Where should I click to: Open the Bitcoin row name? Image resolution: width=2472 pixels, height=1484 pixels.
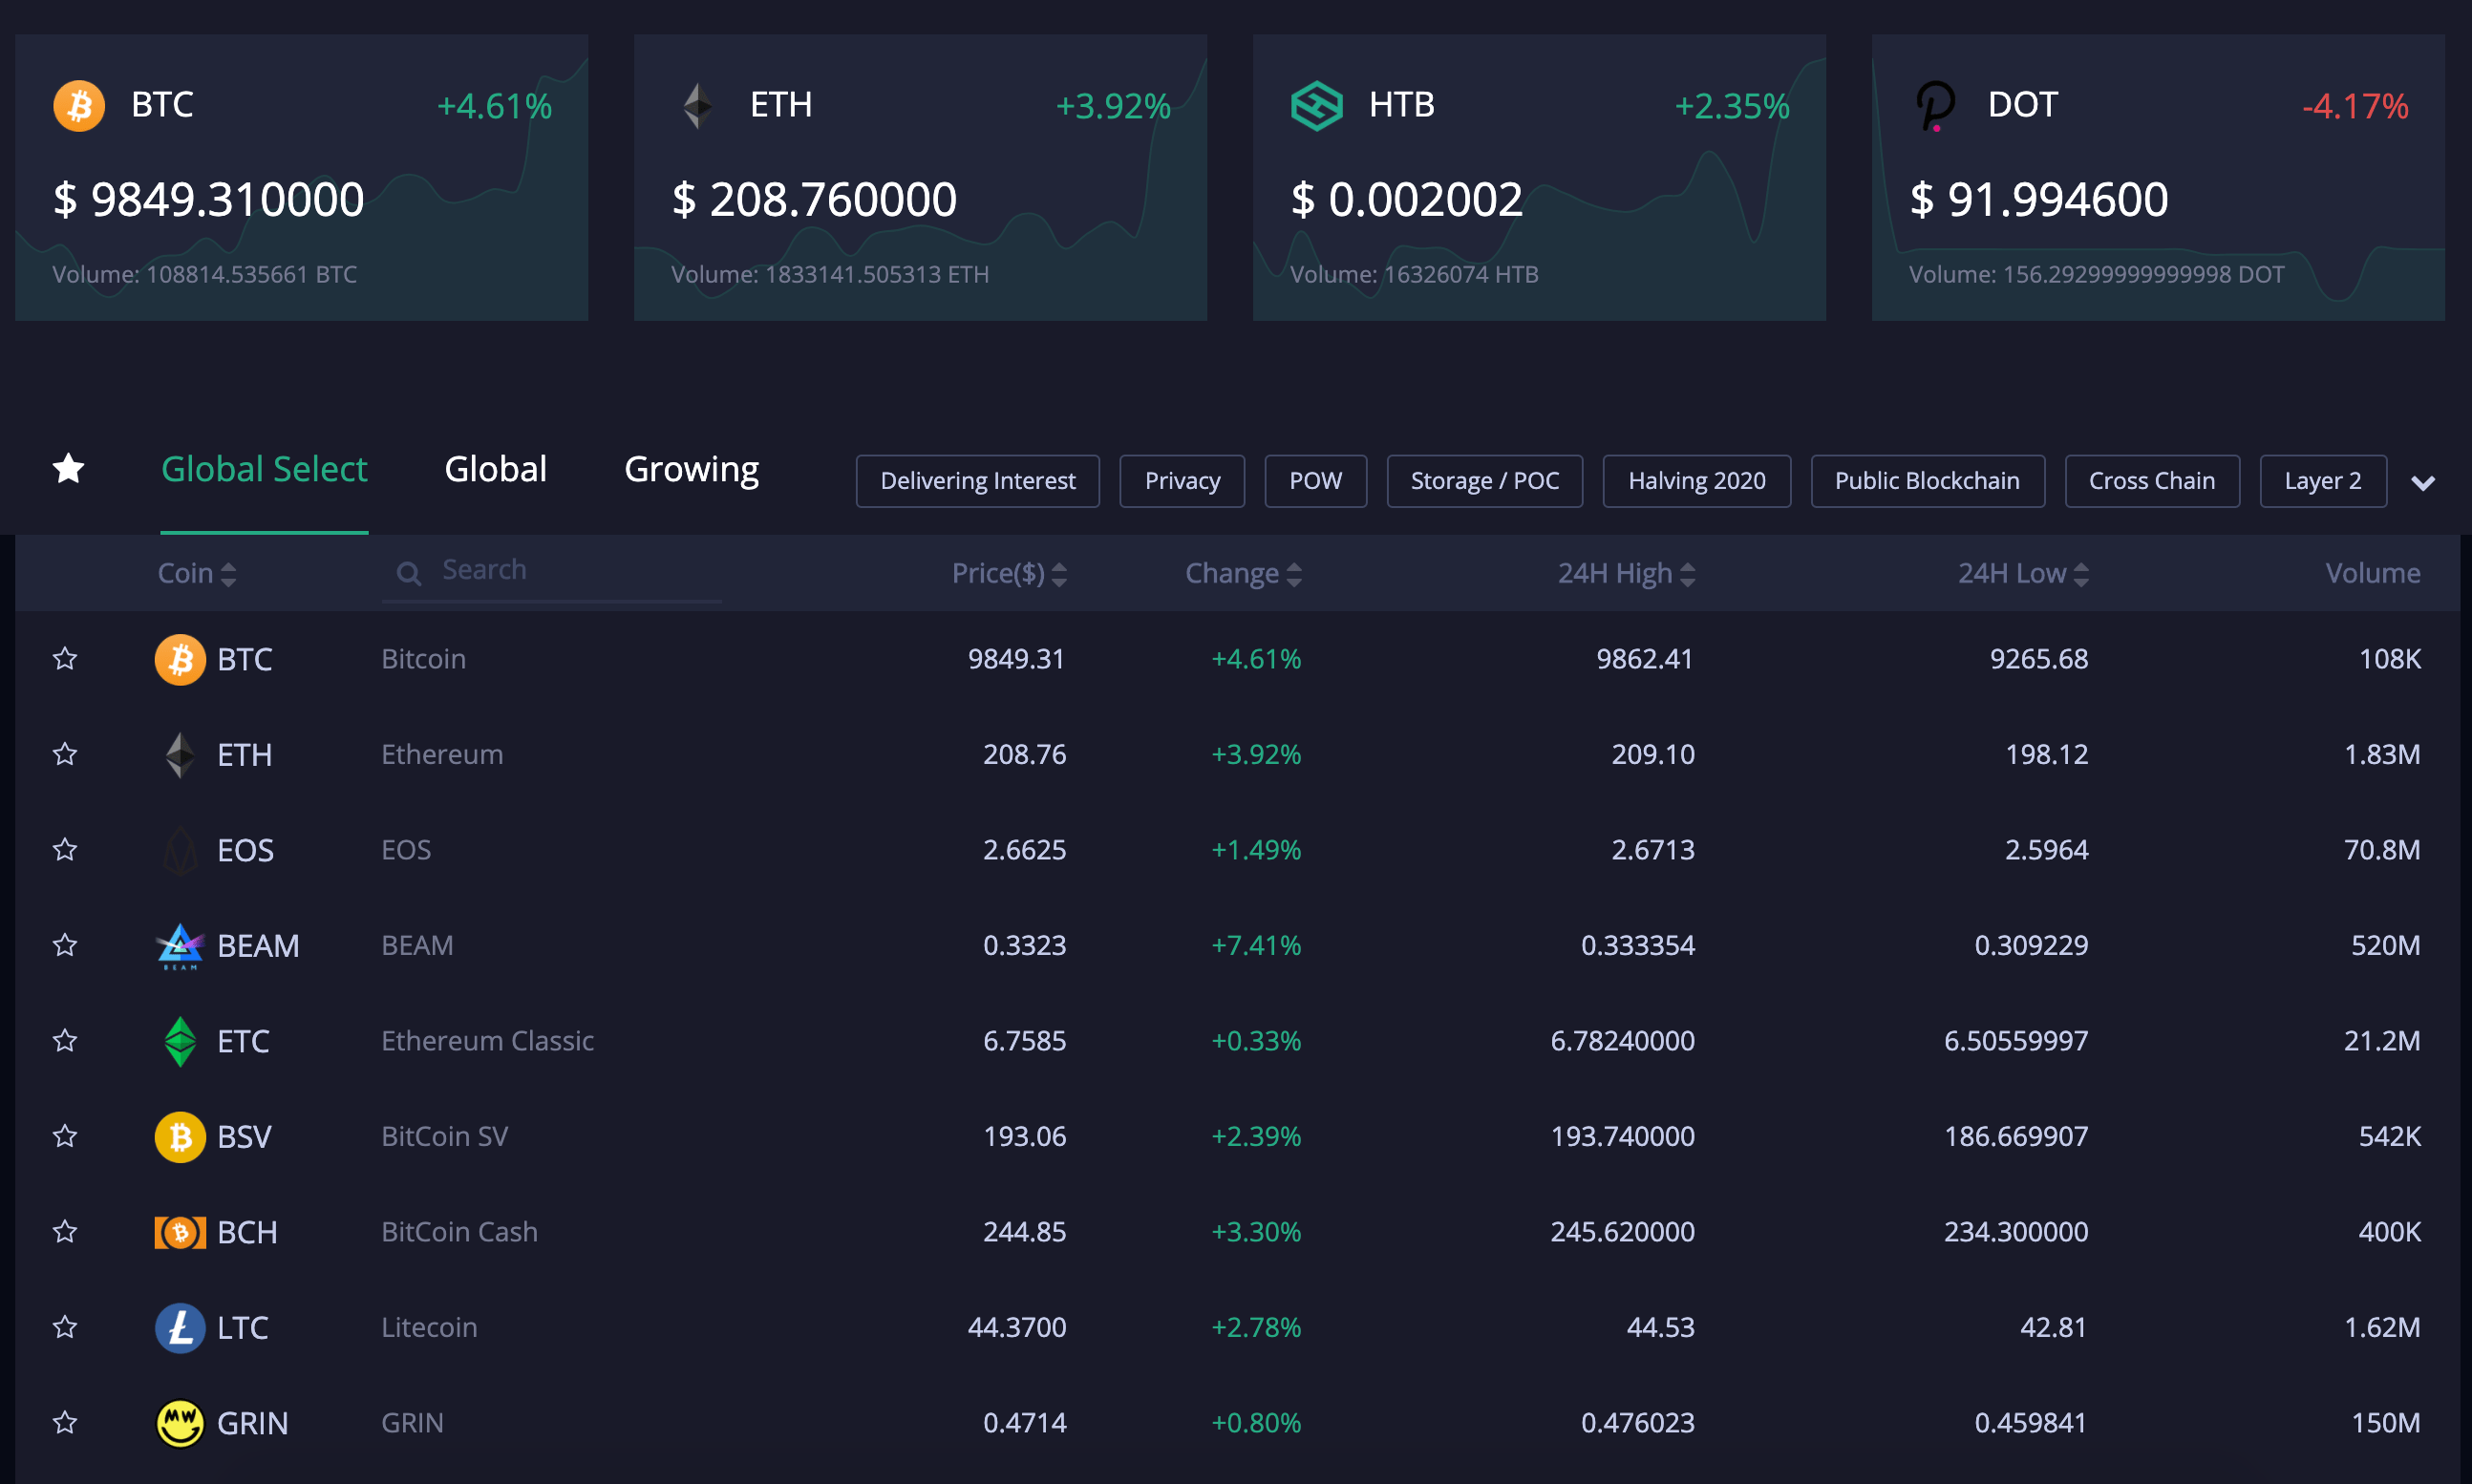pos(423,659)
